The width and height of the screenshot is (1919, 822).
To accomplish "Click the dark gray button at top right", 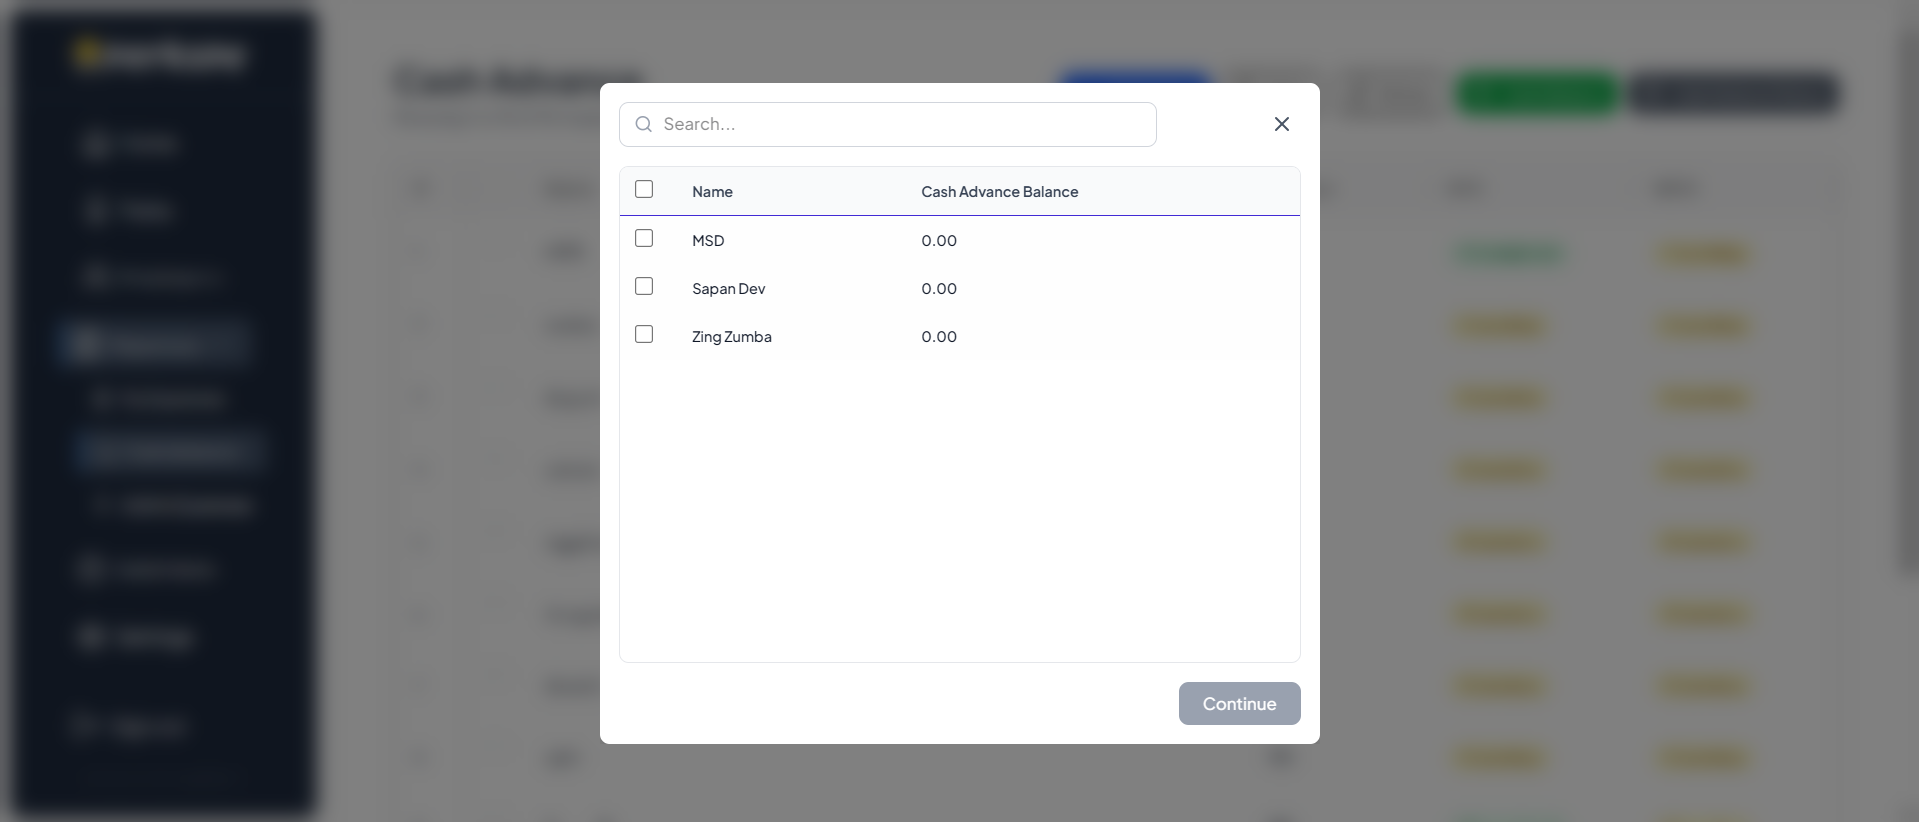I will tap(1732, 94).
